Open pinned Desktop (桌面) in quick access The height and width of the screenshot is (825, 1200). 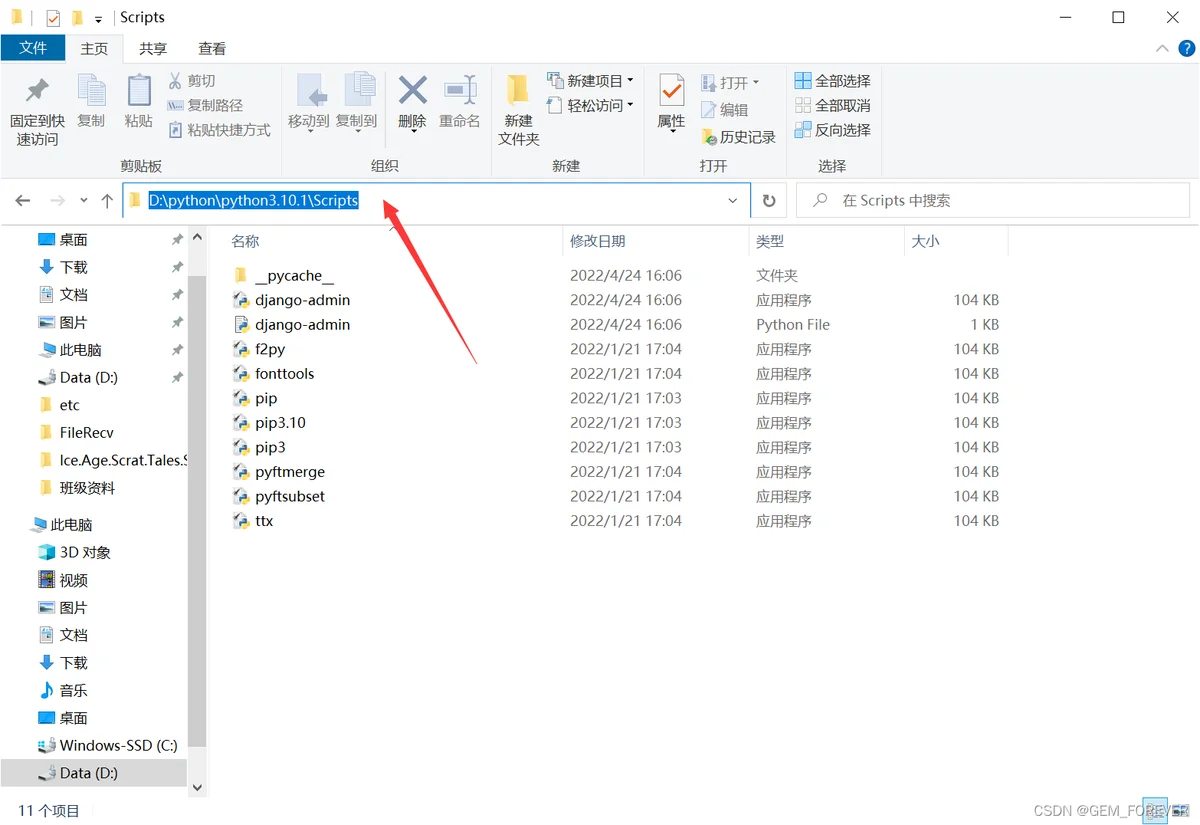73,240
